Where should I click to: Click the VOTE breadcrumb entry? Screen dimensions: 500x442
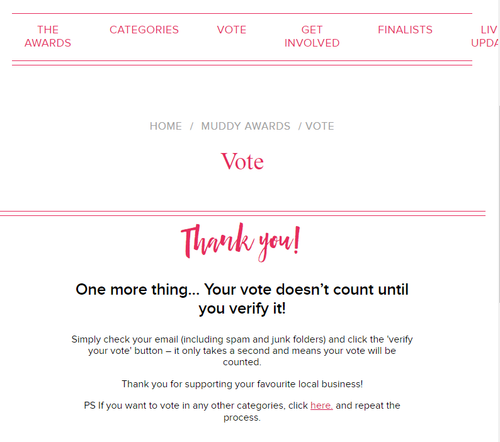[320, 126]
